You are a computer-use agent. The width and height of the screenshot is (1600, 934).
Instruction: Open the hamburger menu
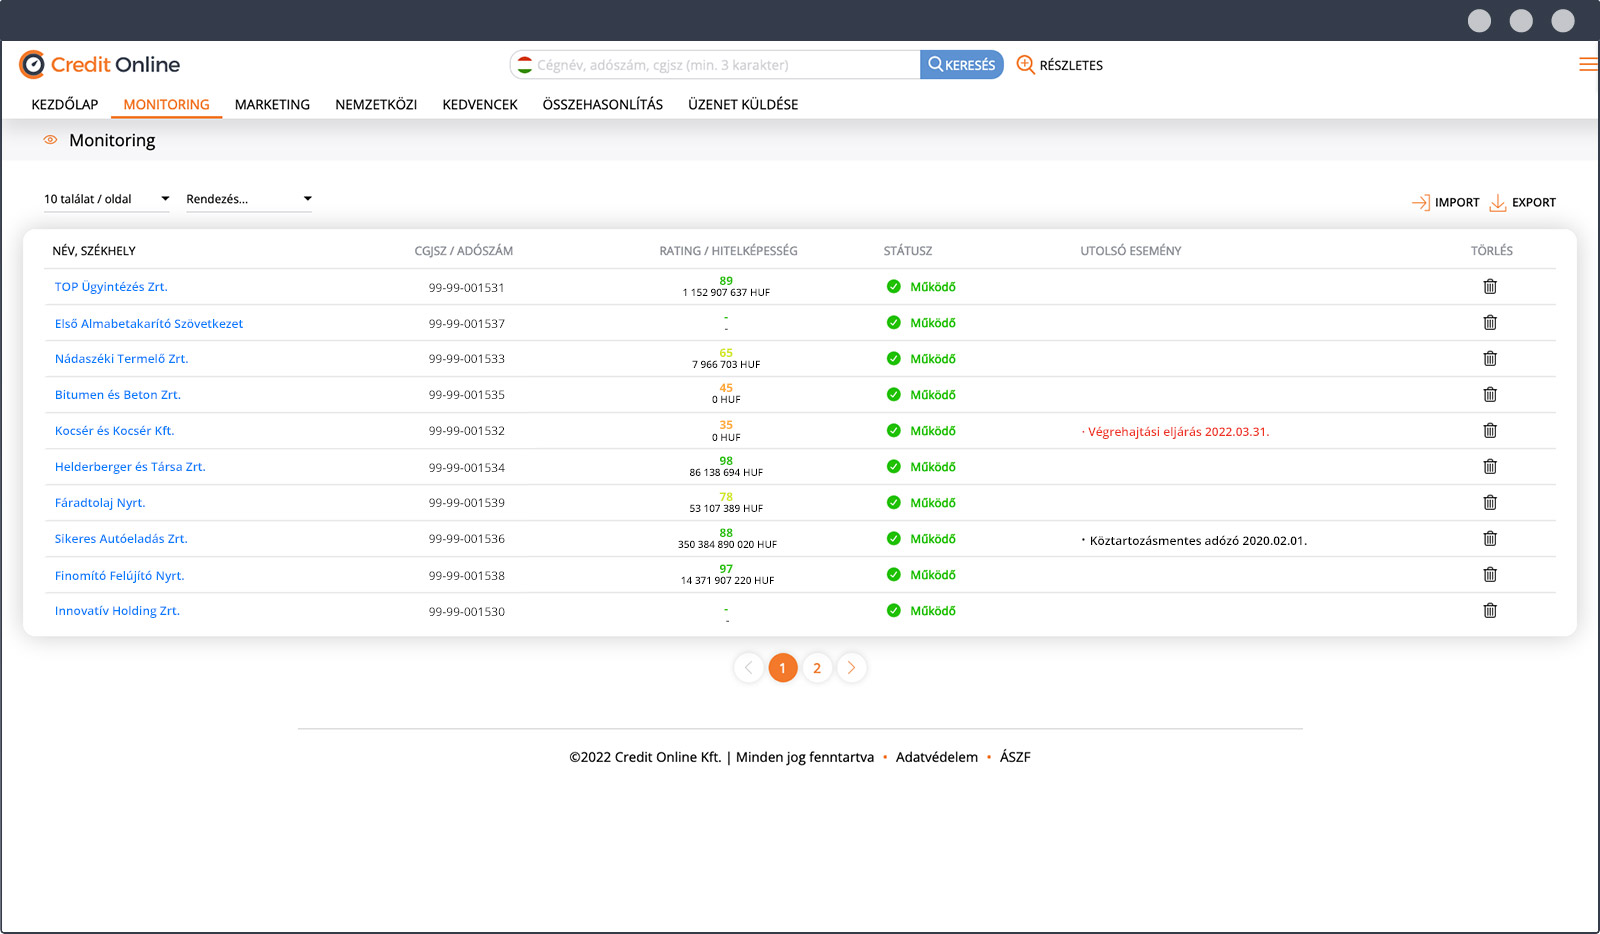(1587, 64)
